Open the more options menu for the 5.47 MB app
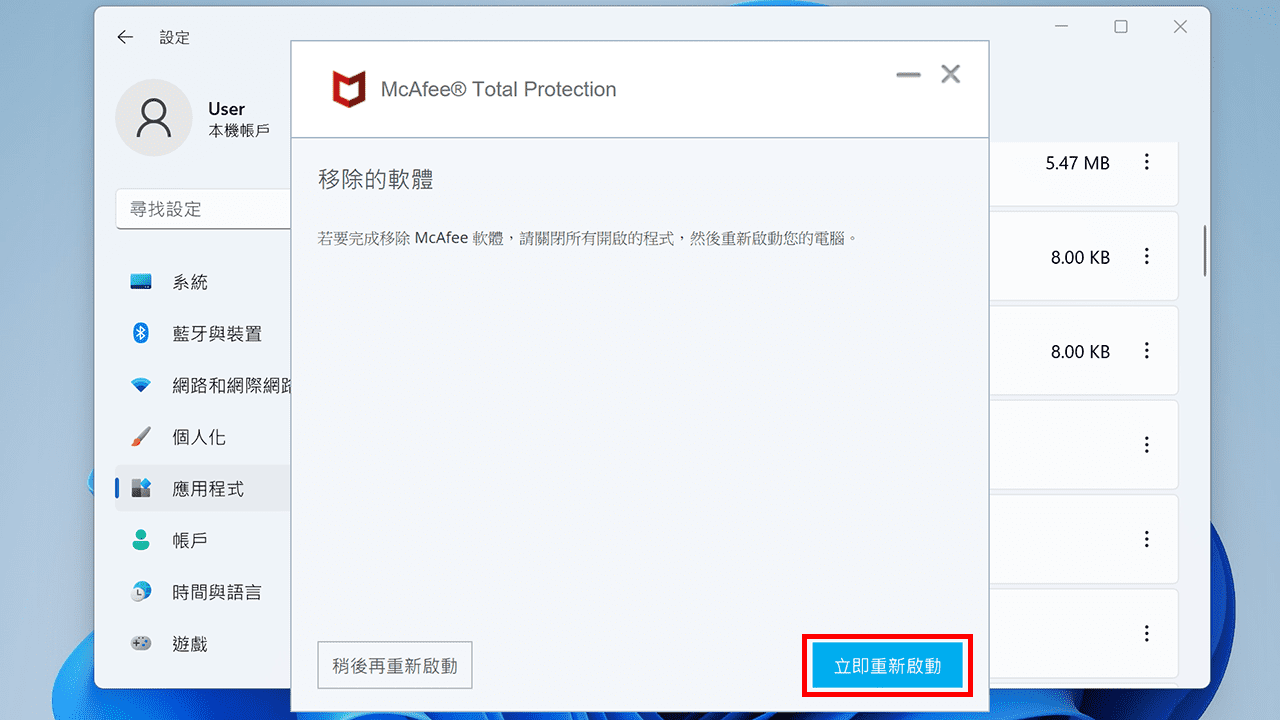 (x=1147, y=162)
